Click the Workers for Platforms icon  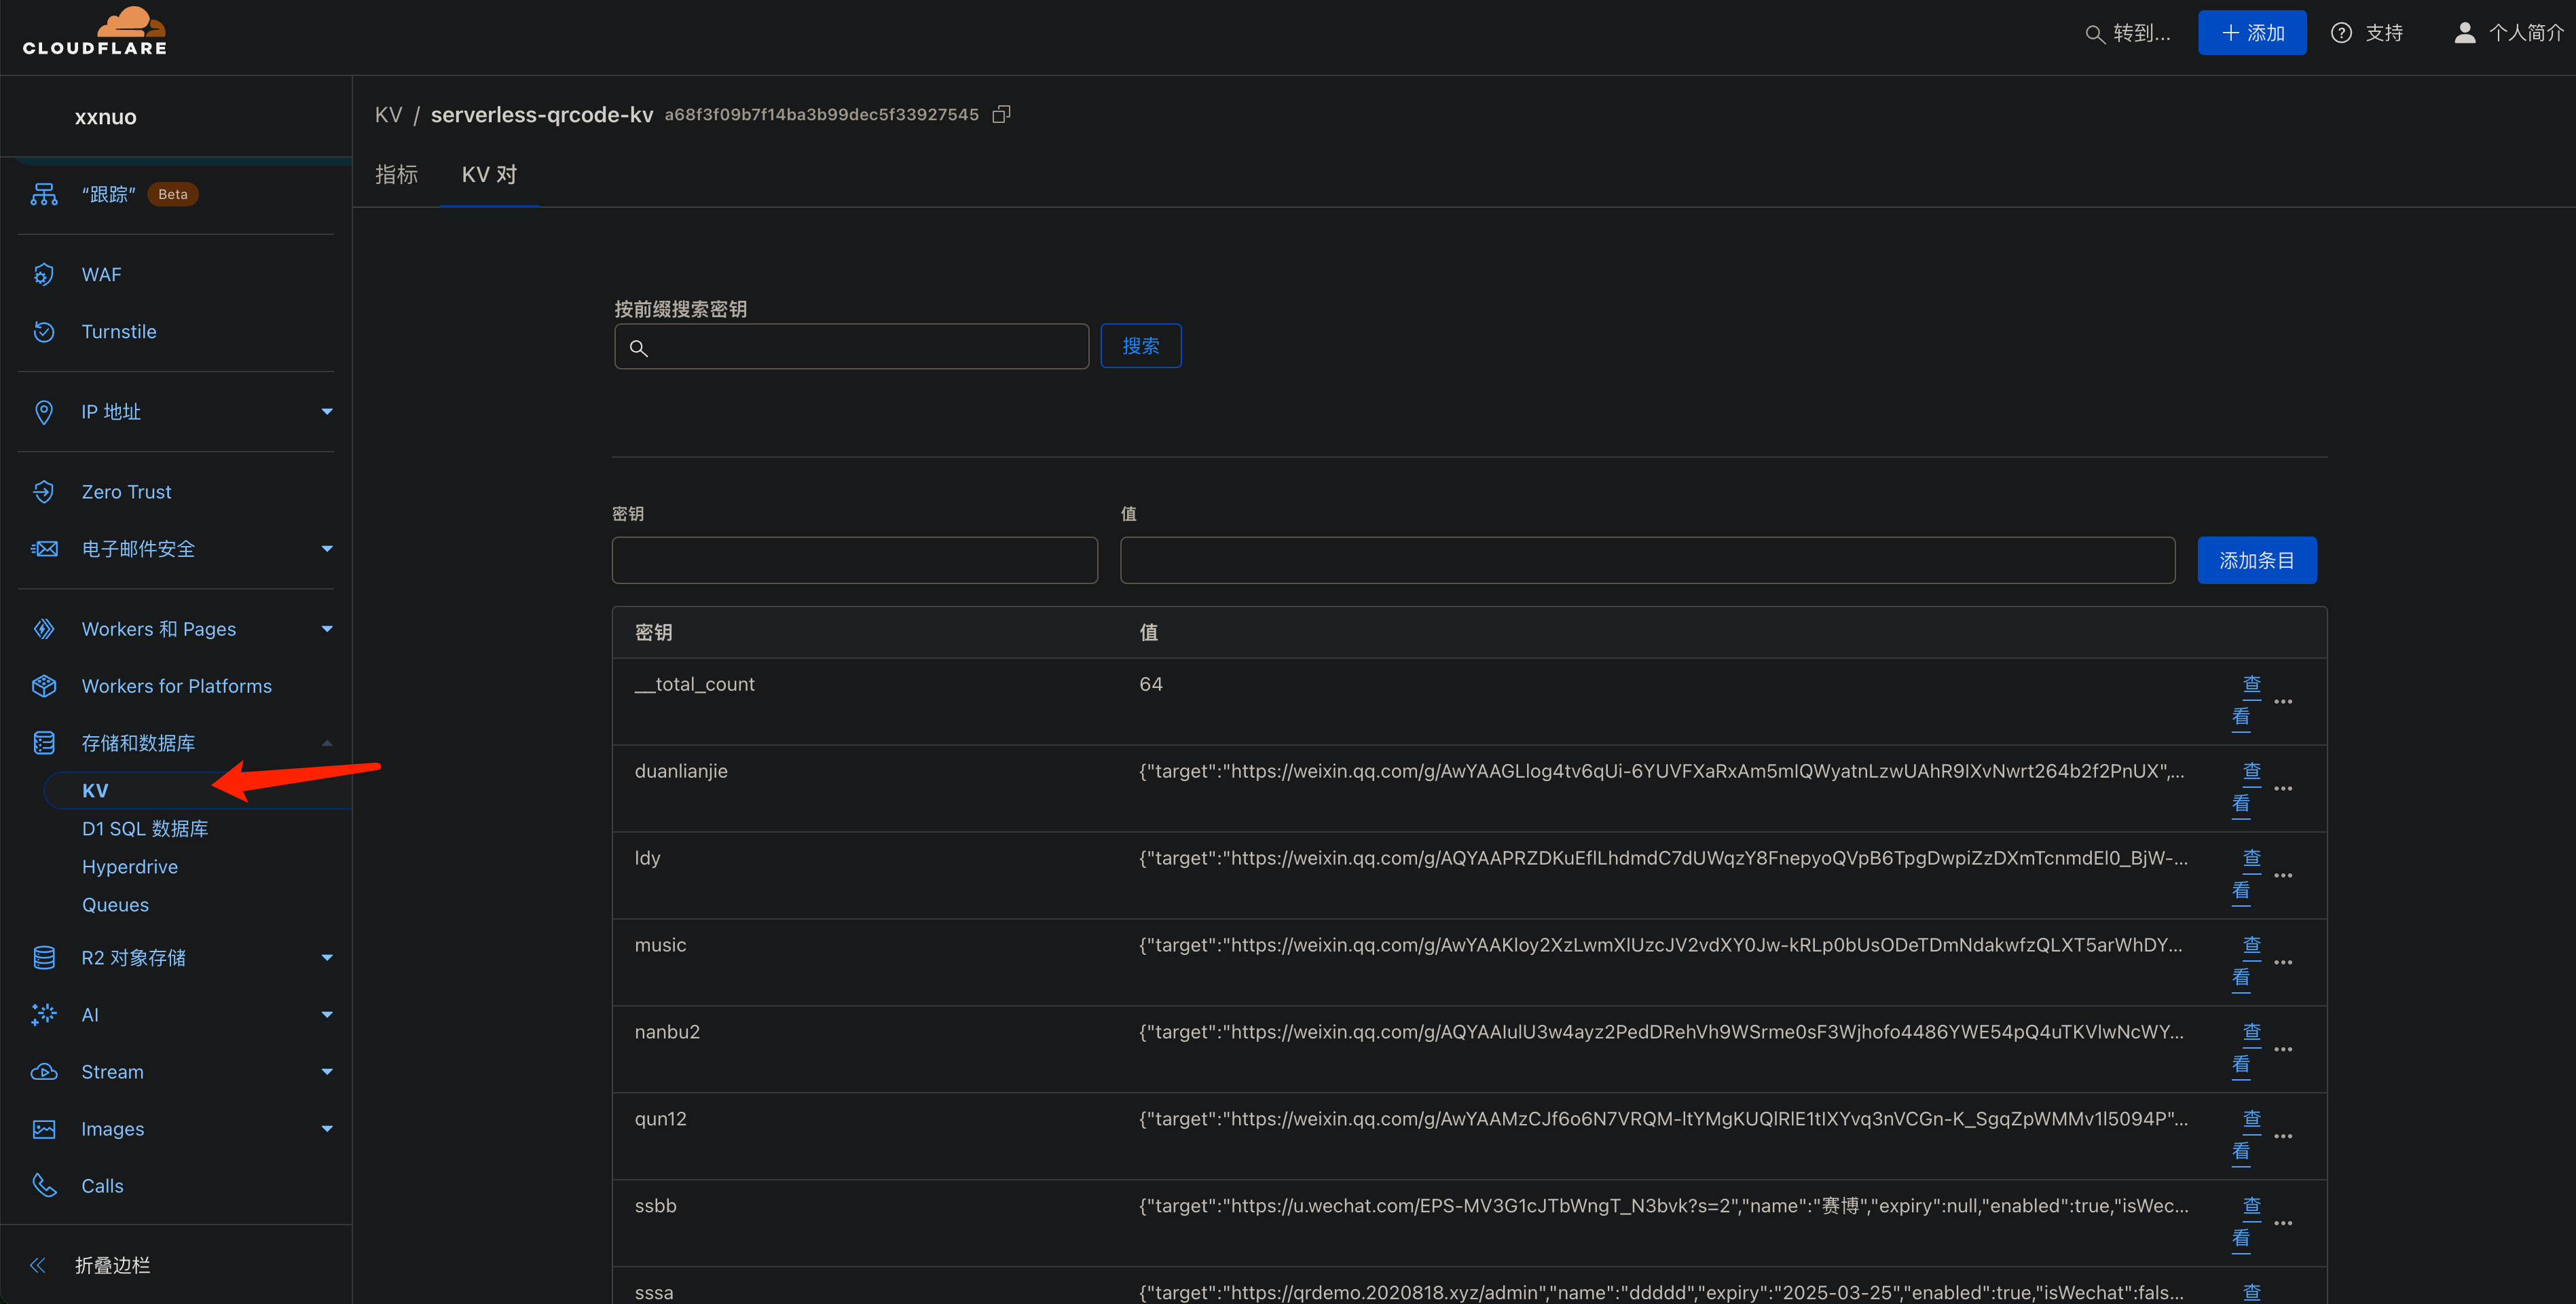44,686
